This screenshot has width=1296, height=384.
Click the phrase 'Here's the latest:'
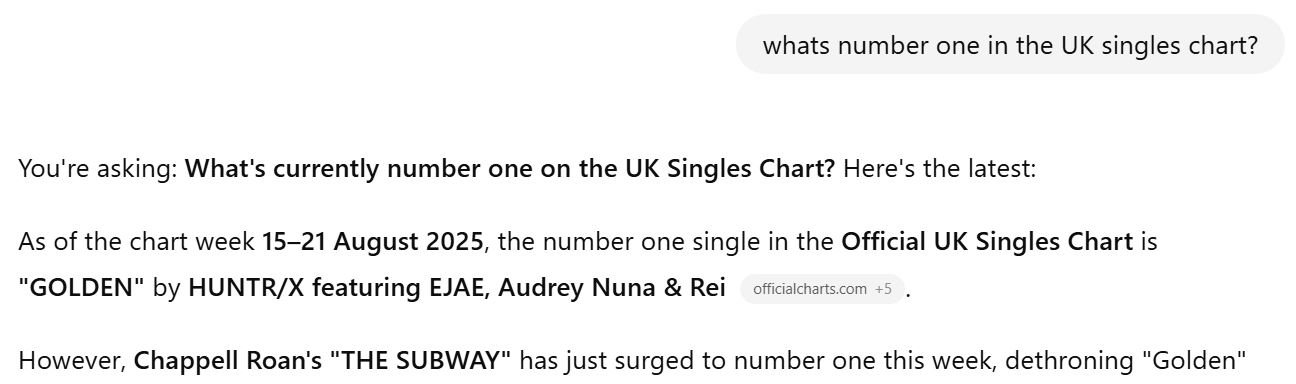939,169
